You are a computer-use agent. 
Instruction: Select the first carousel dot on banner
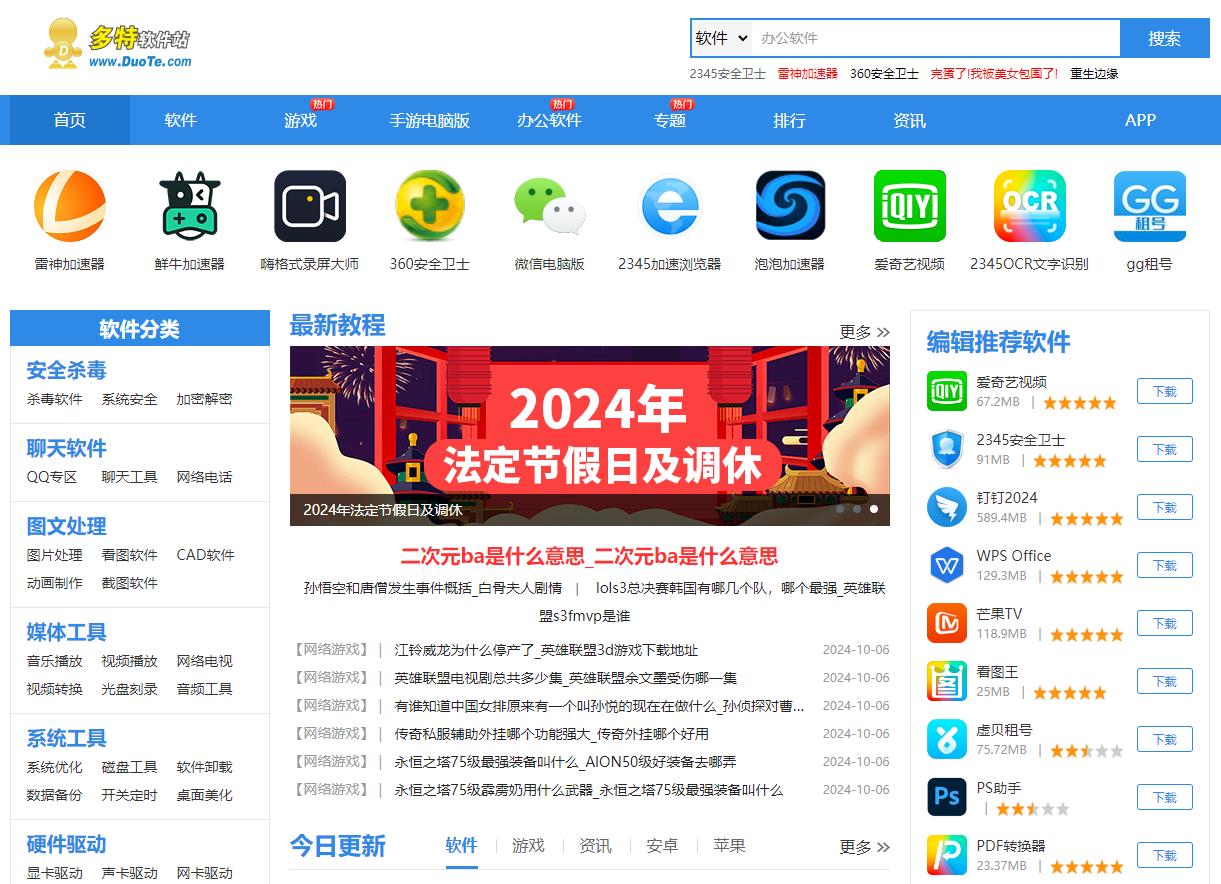(840, 509)
